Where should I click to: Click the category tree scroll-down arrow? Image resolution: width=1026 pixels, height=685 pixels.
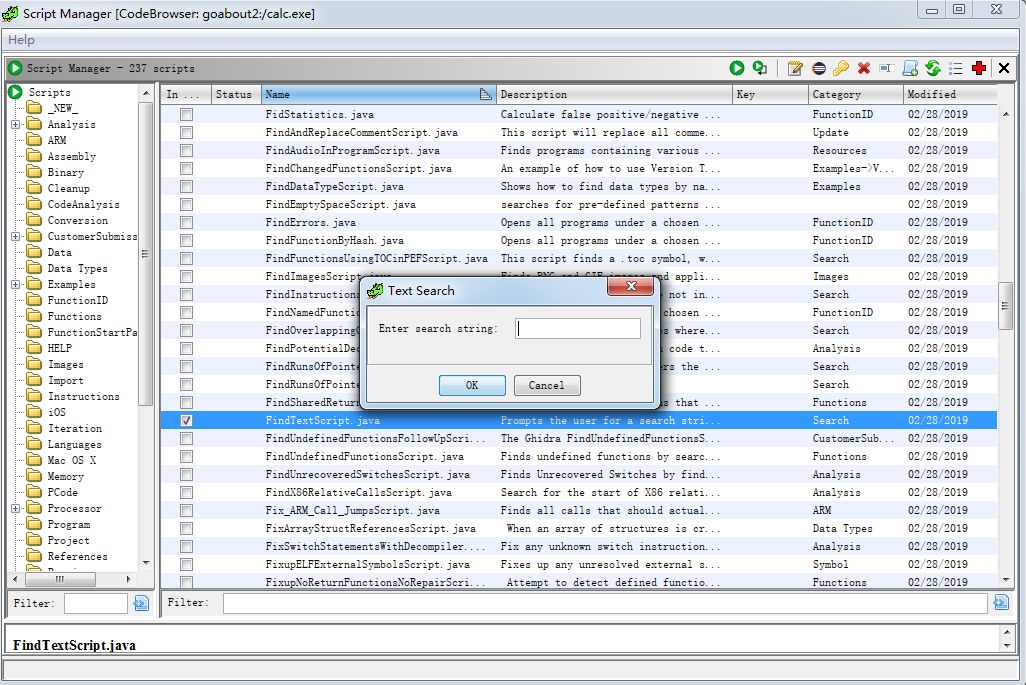pos(146,562)
